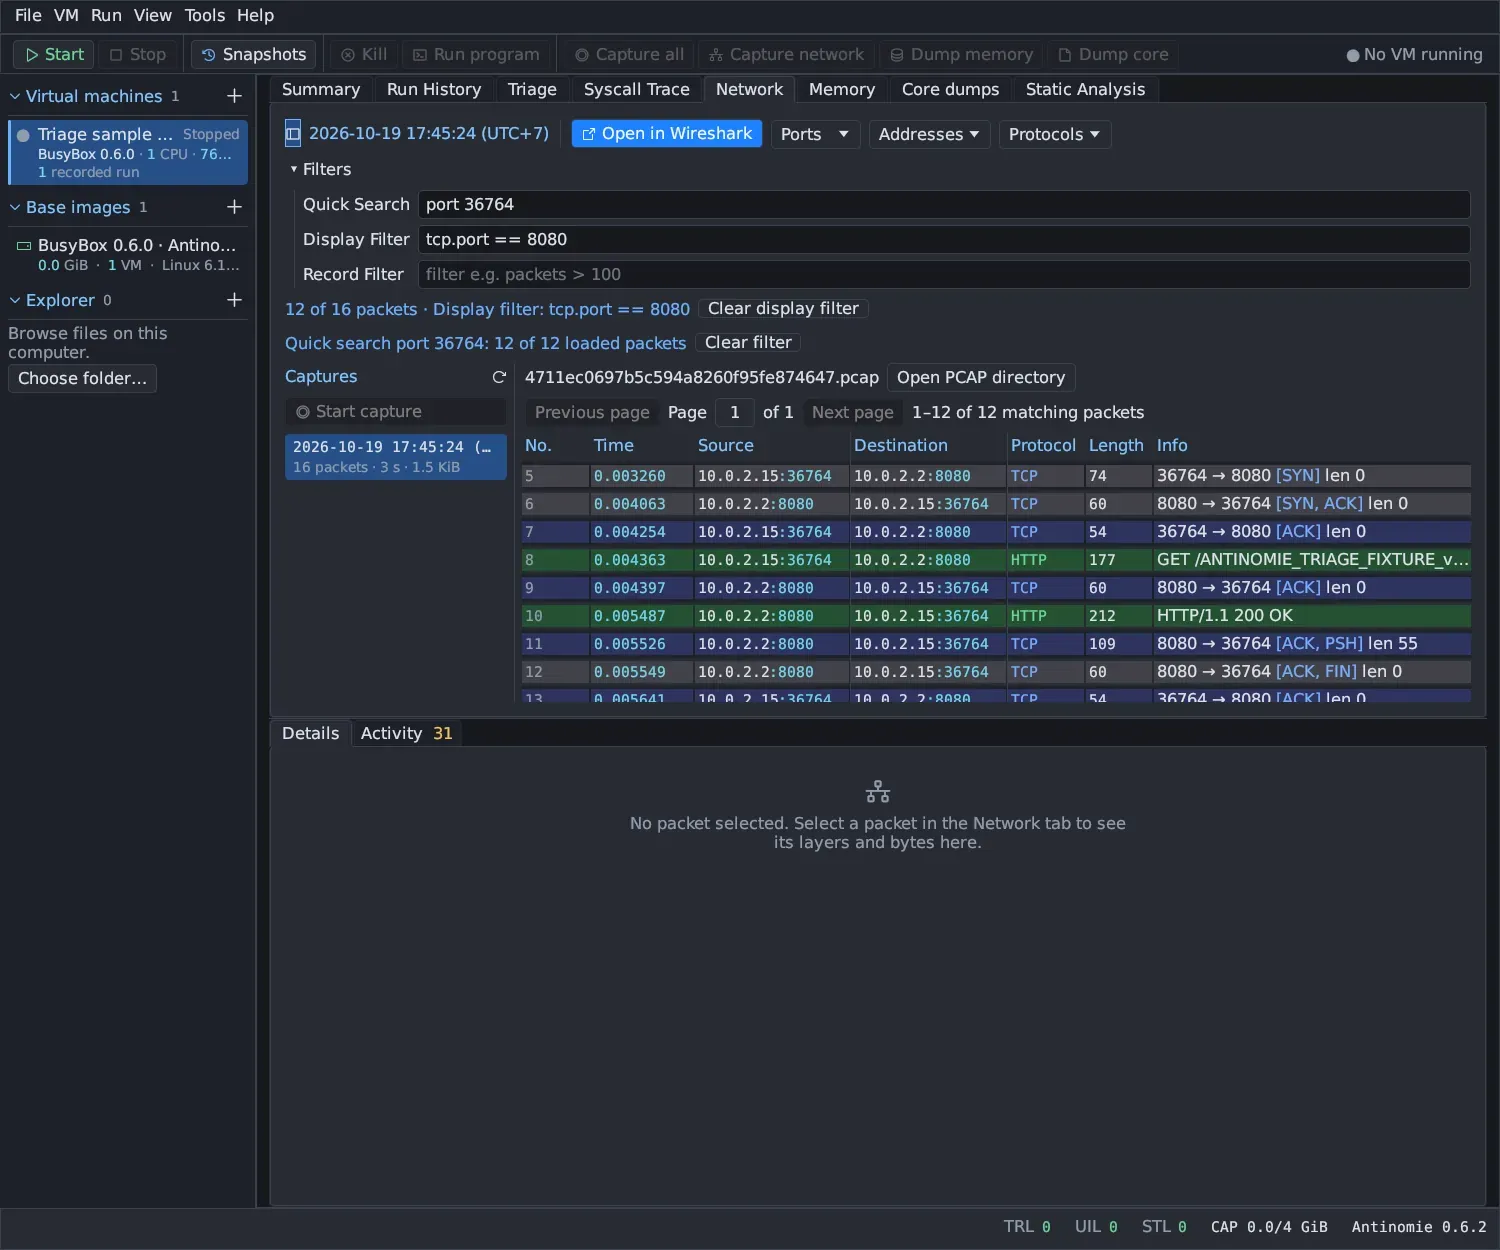
Task: Switch to the Syscall Trace tab
Action: 636,89
